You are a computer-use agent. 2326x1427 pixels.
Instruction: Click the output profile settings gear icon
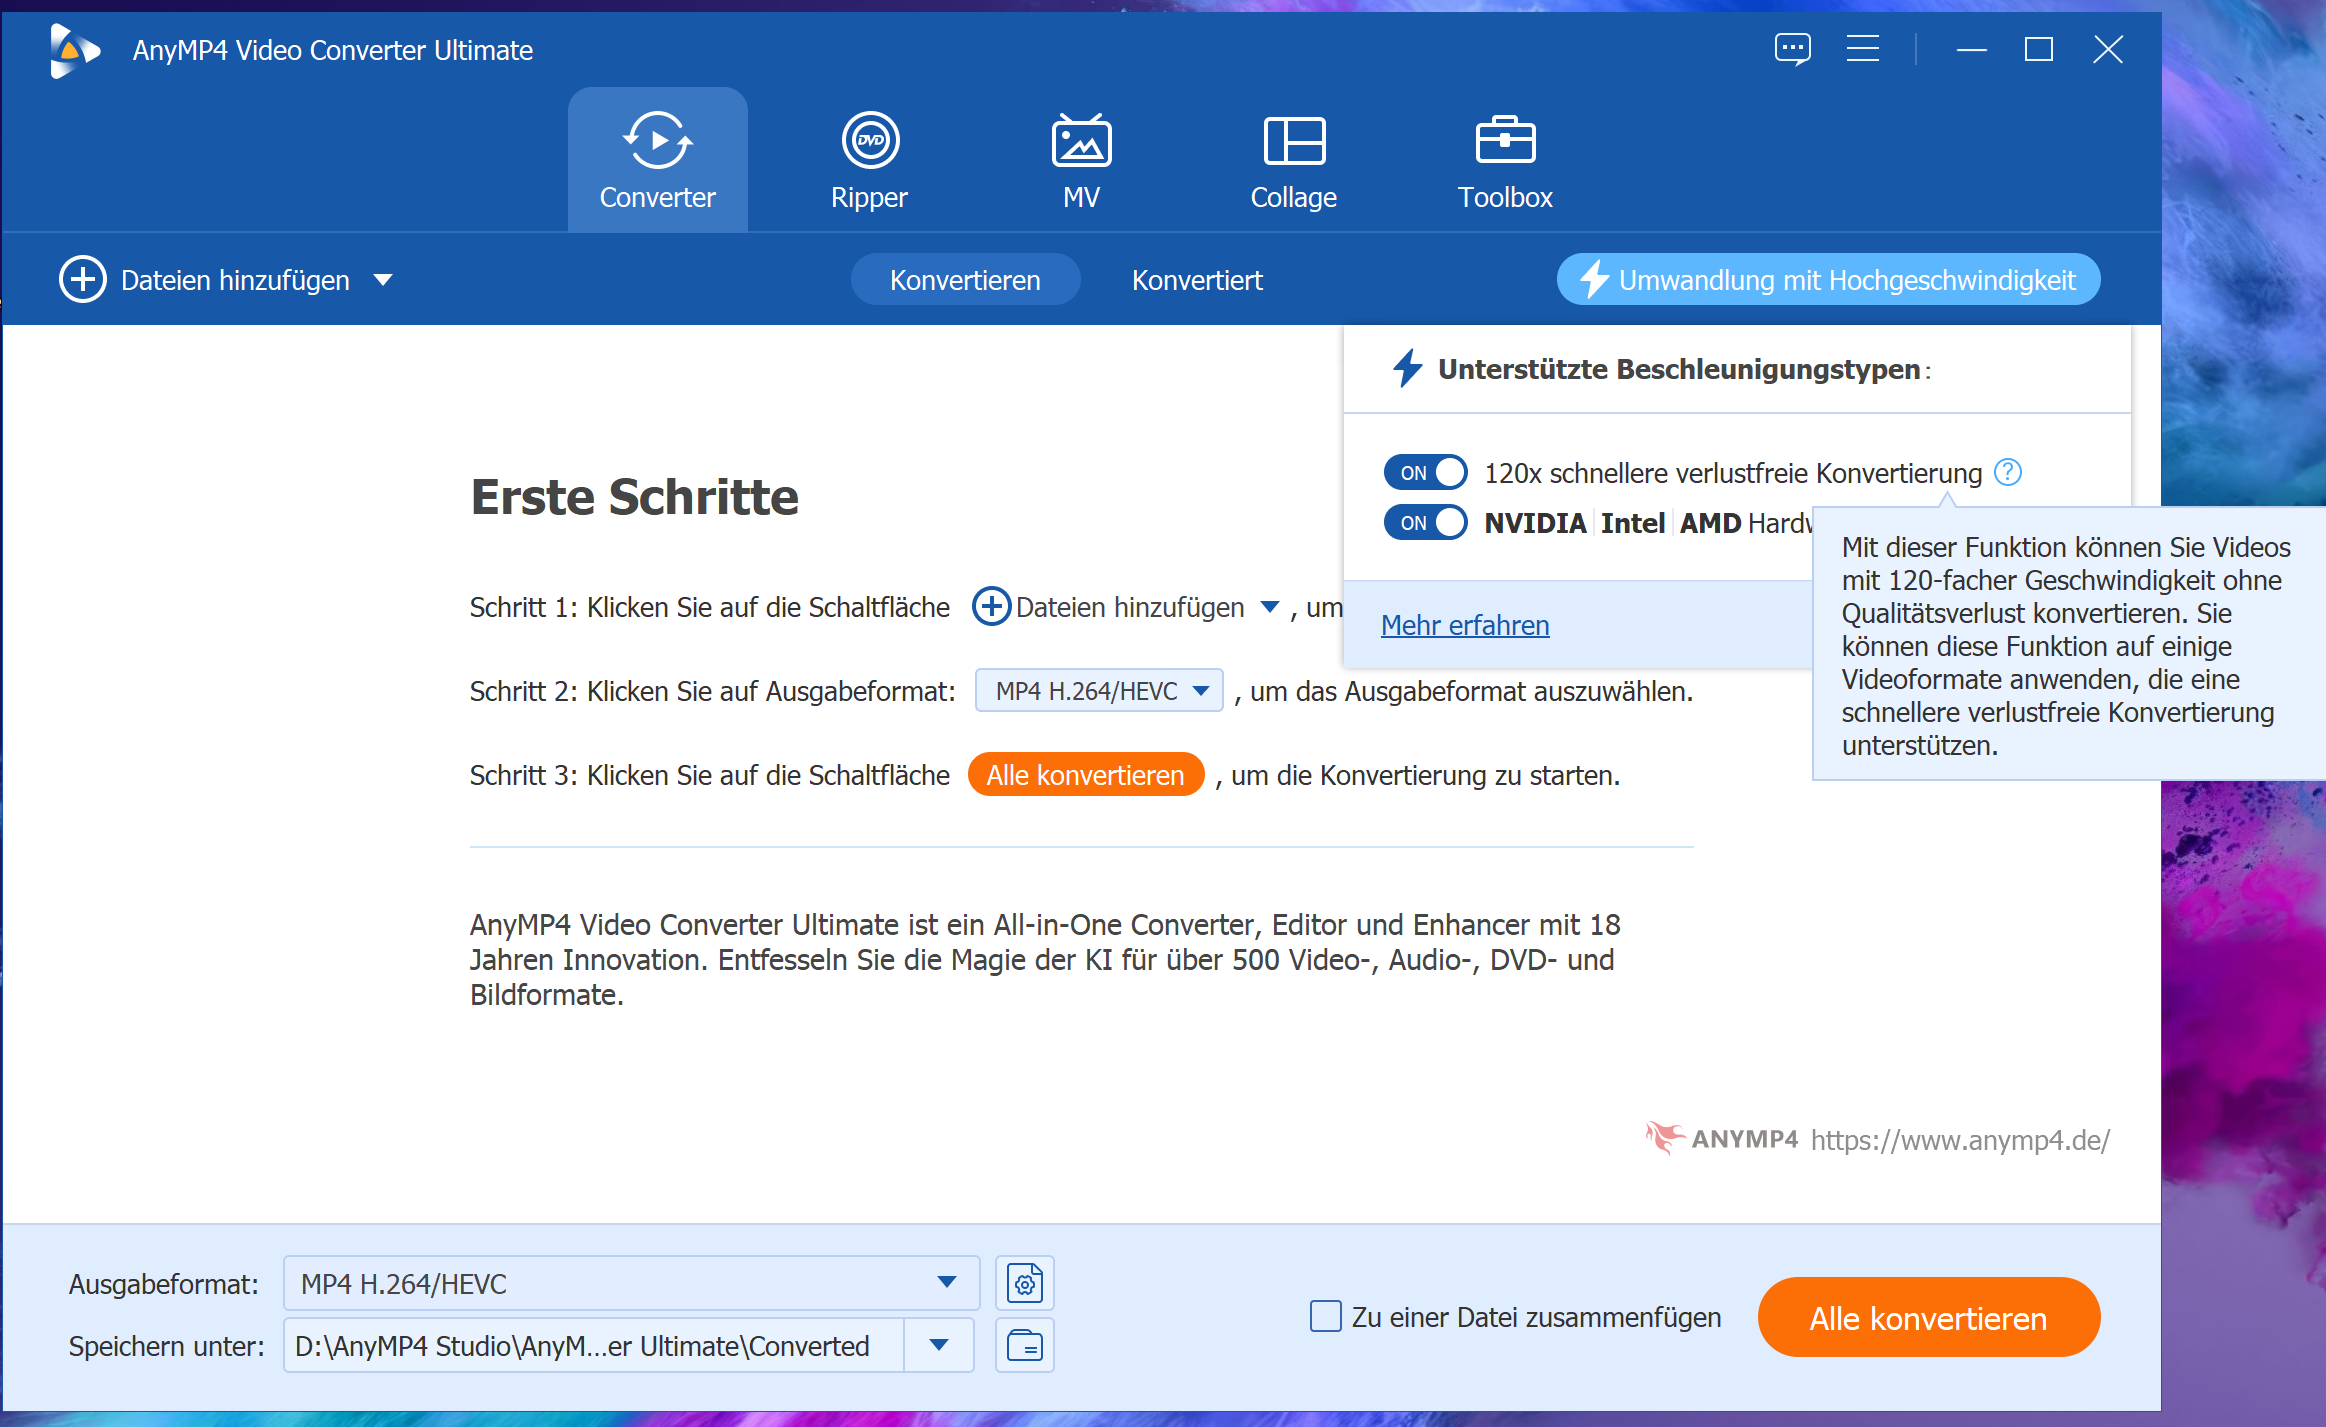[1024, 1283]
